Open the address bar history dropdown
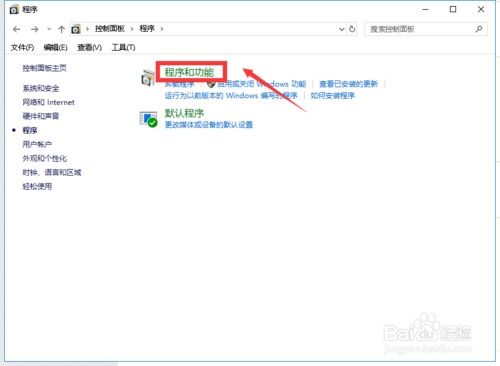 point(342,29)
